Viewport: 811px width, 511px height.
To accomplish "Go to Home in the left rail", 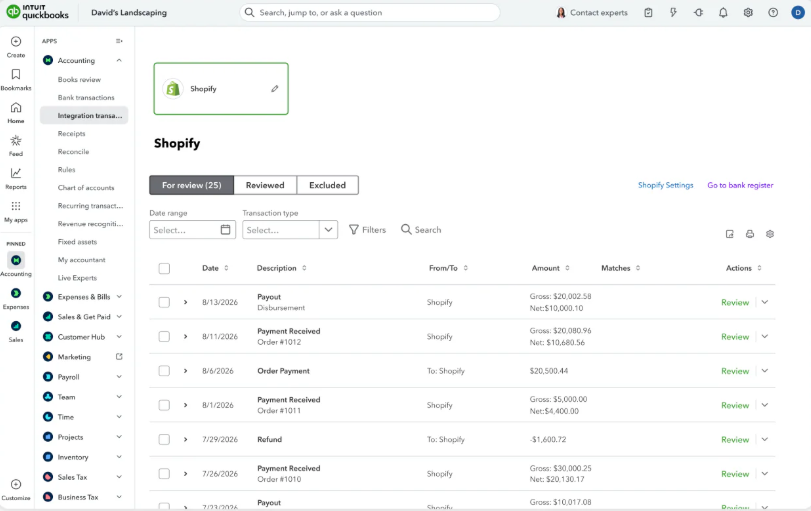I will click(16, 108).
